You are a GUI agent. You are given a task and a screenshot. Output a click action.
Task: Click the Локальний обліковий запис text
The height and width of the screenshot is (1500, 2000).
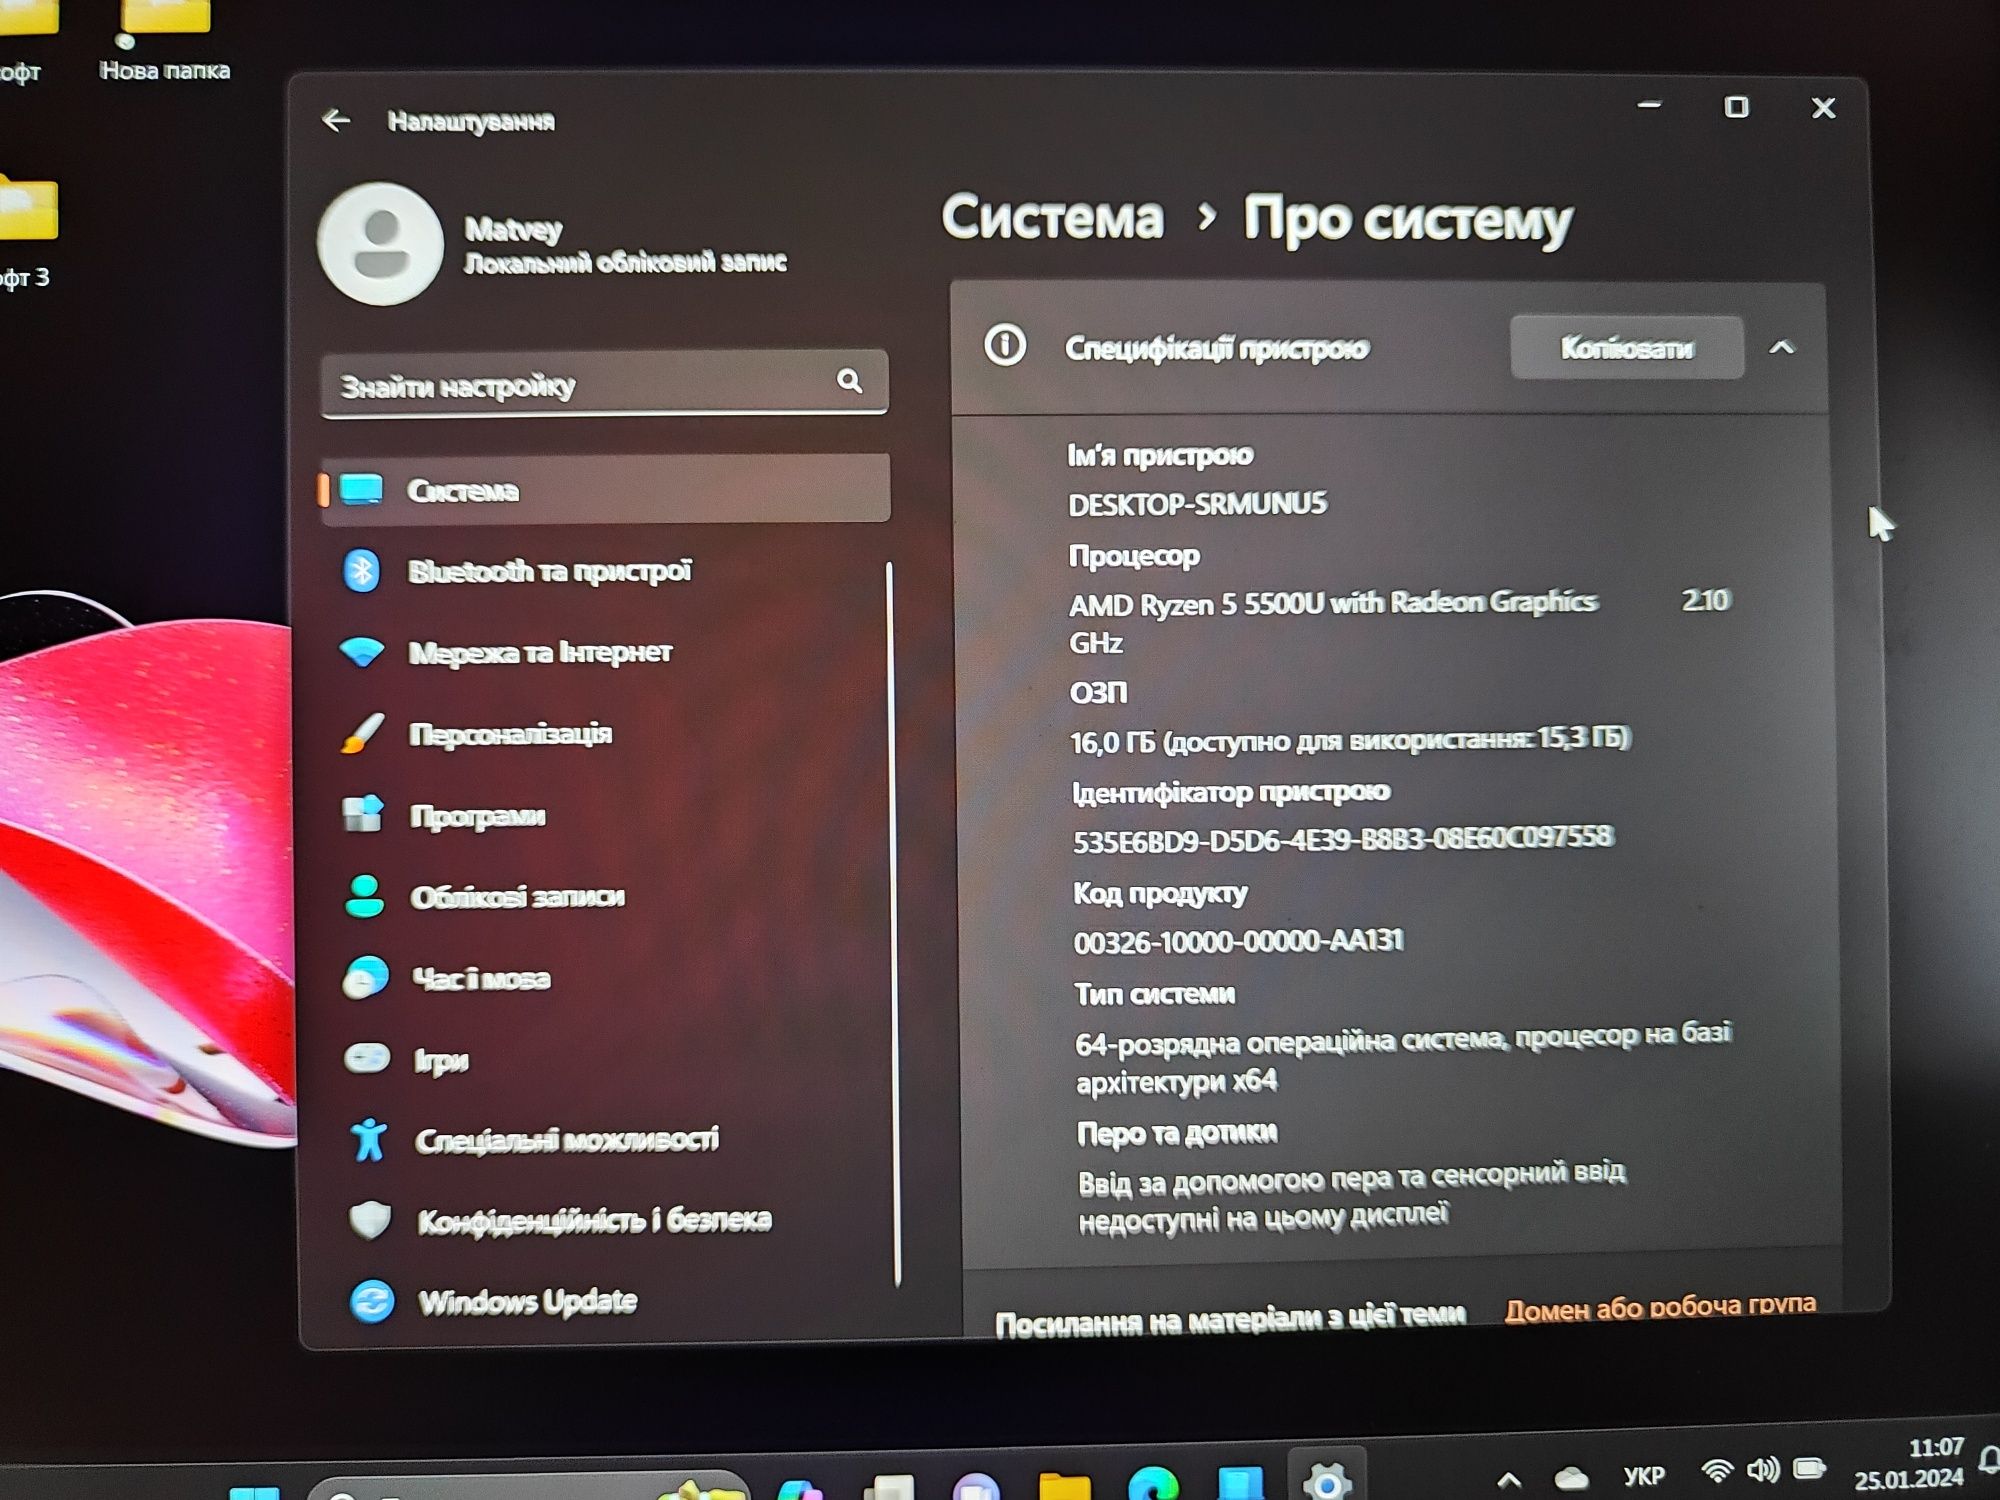pos(625,263)
